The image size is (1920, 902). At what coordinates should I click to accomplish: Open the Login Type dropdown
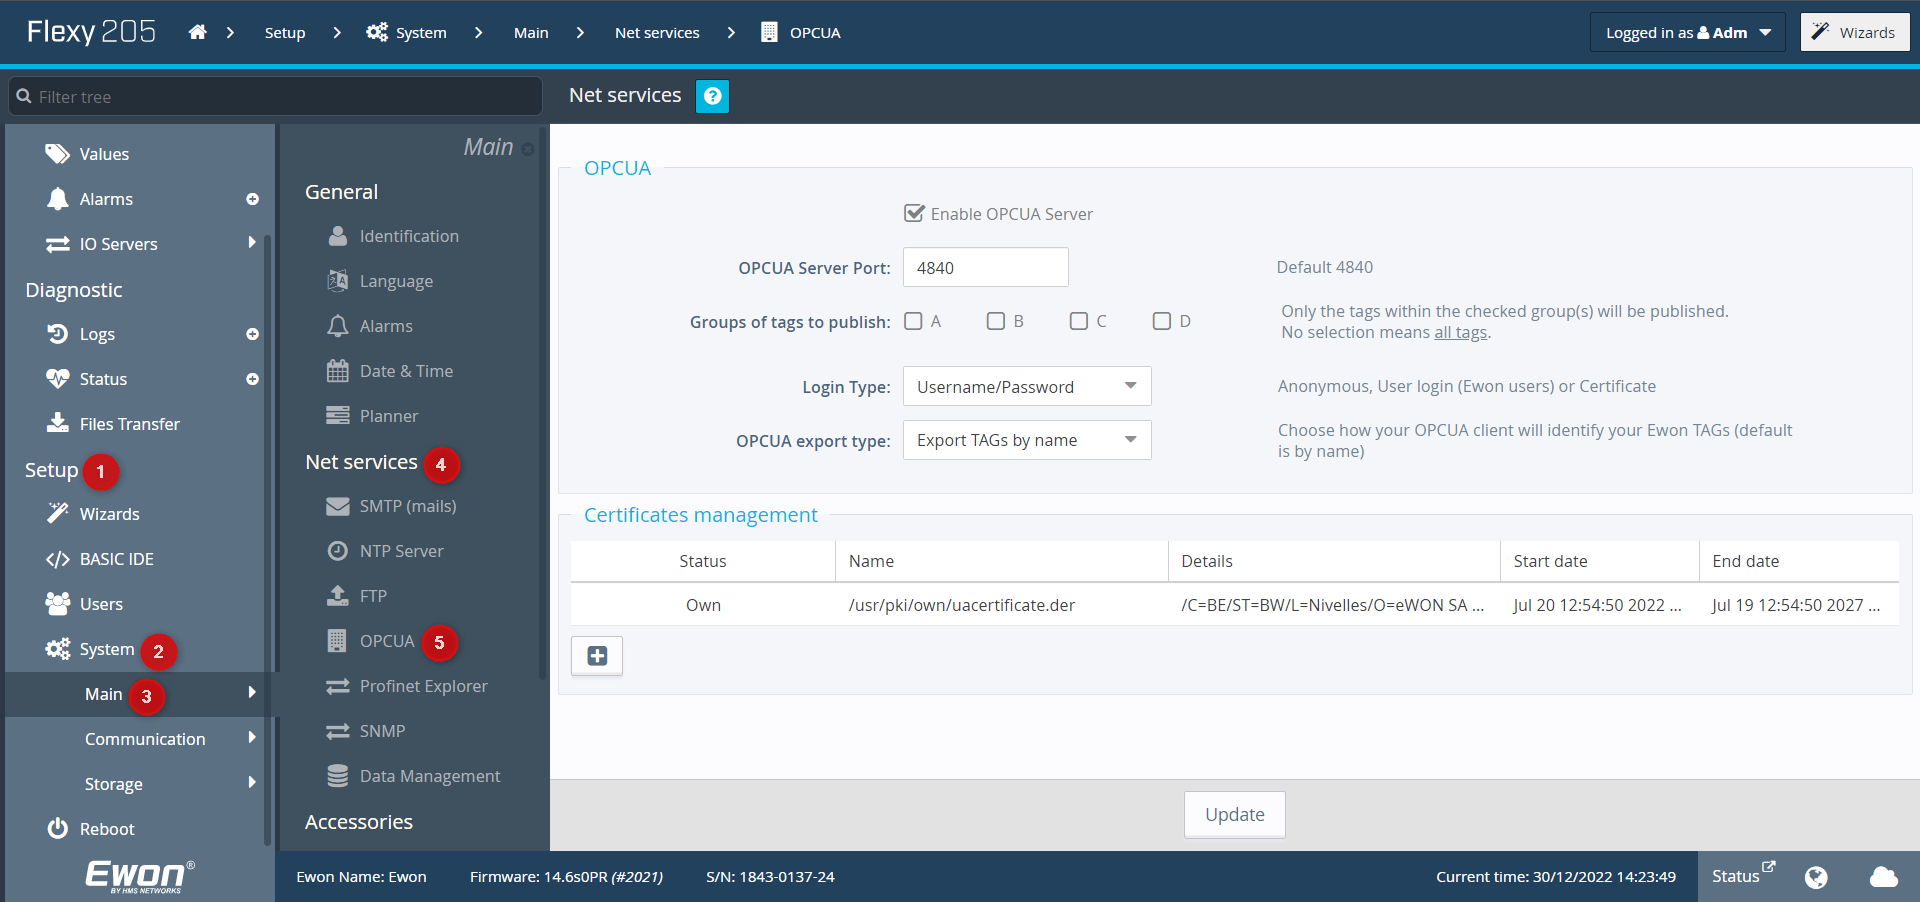pos(1026,386)
